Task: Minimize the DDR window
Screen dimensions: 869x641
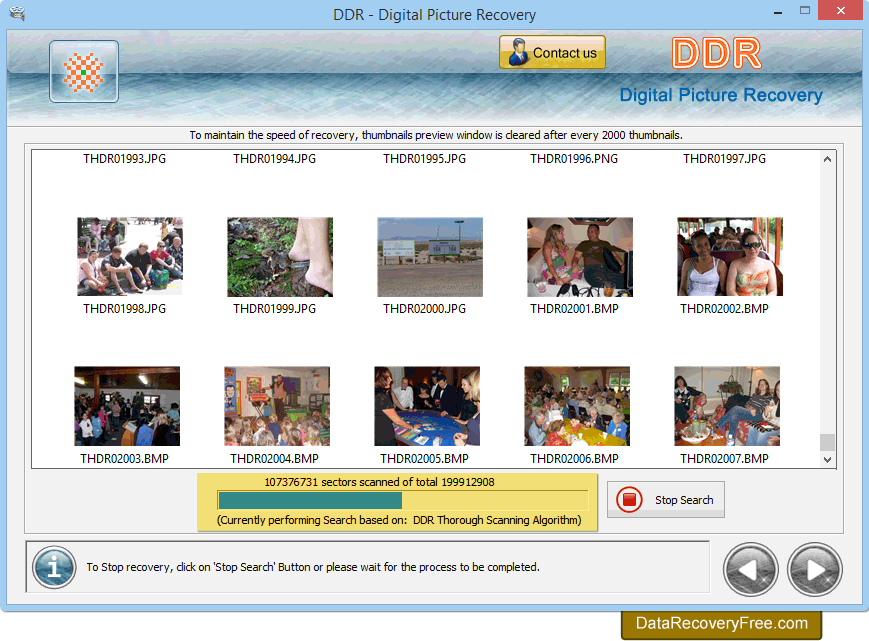Action: (x=778, y=11)
